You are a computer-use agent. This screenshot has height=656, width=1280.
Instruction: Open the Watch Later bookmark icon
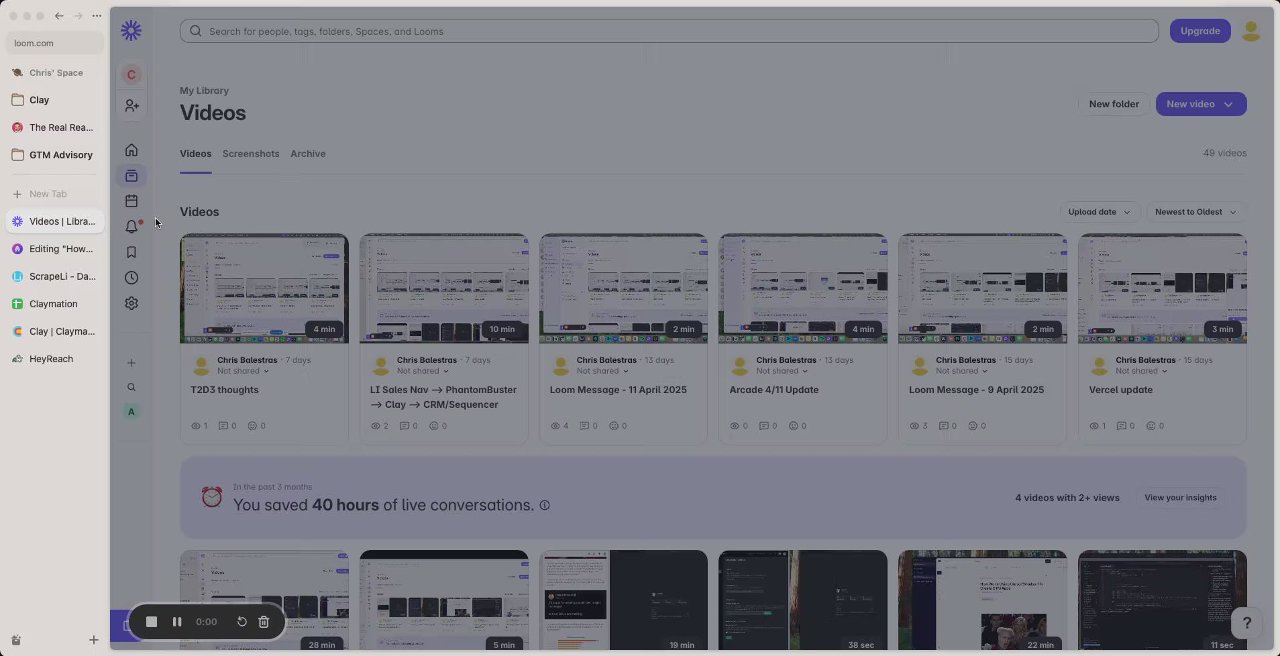click(x=131, y=252)
